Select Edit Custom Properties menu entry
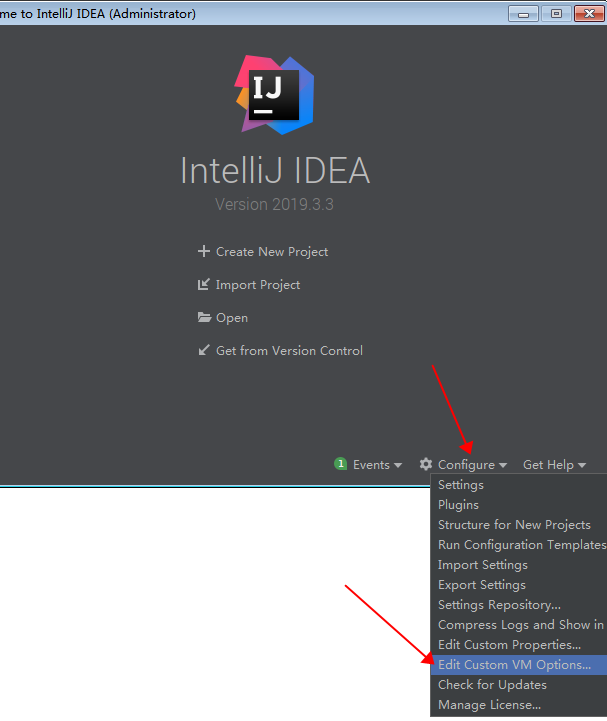The height and width of the screenshot is (721, 607). click(509, 645)
